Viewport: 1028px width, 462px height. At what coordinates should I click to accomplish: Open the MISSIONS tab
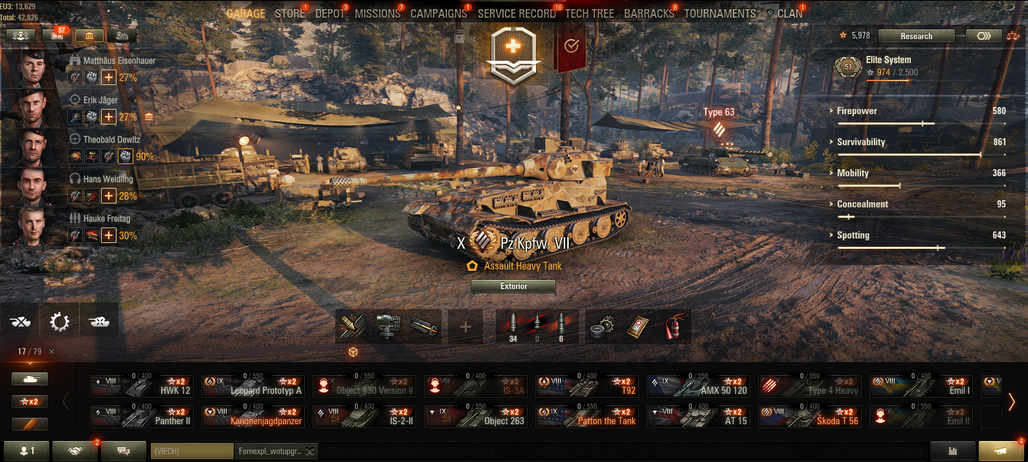click(377, 13)
